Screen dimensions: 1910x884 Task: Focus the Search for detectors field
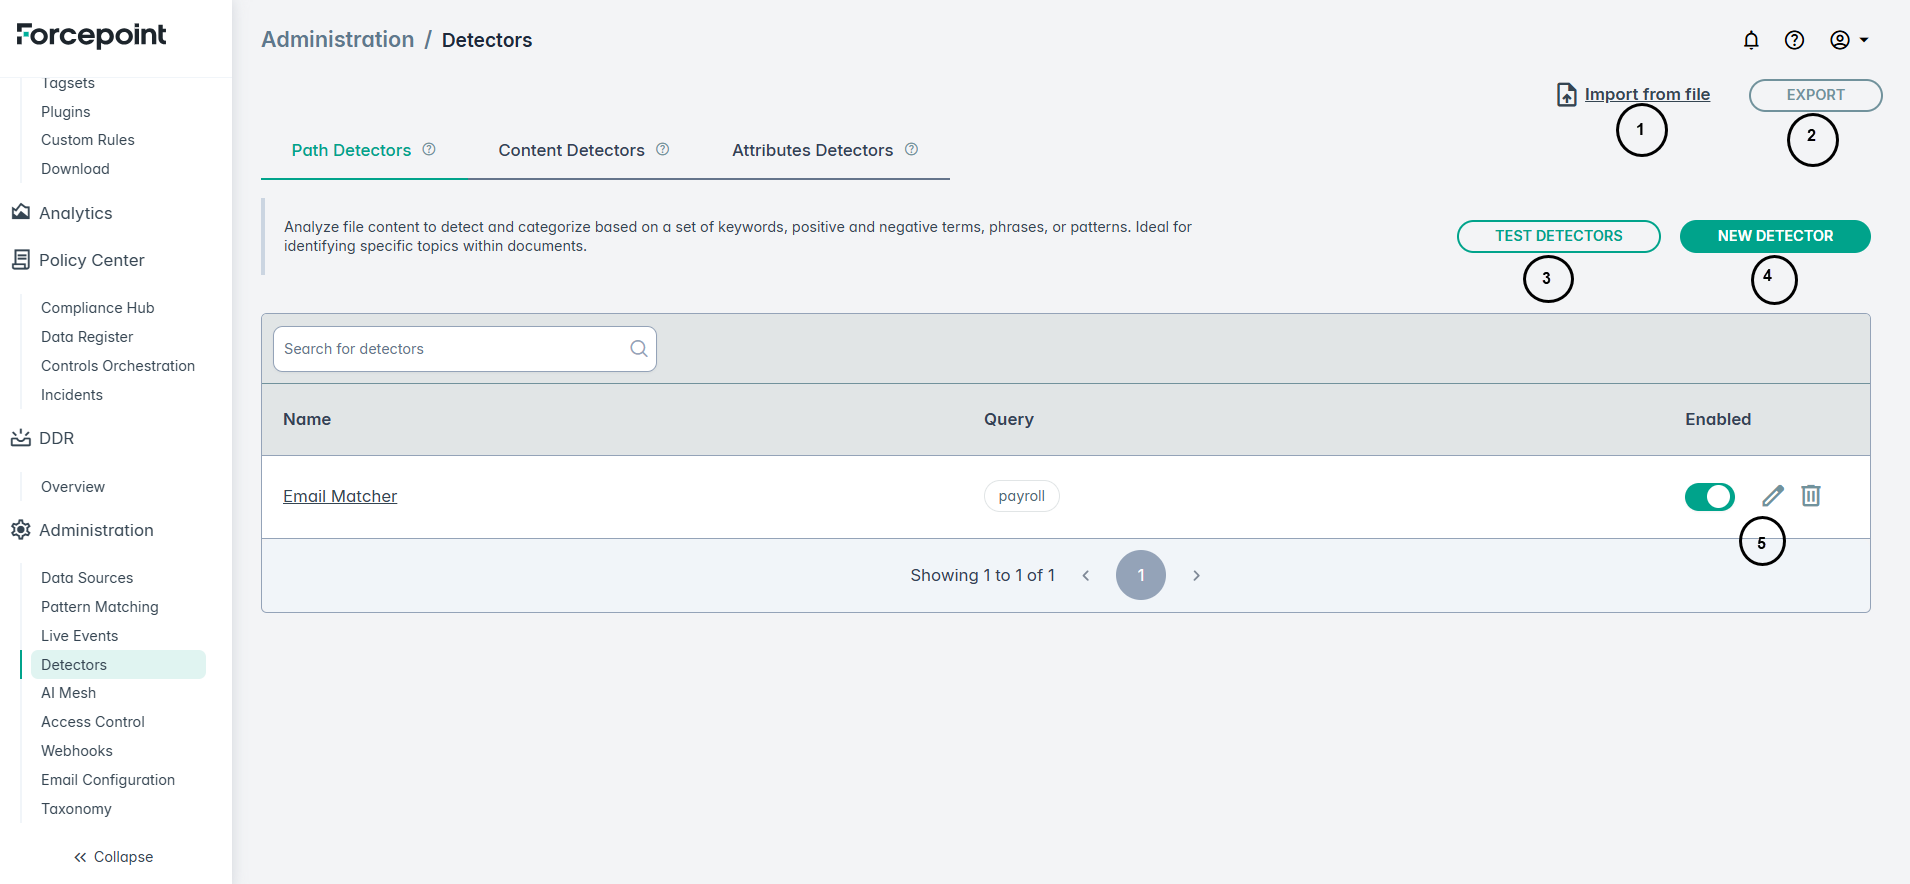pos(450,349)
